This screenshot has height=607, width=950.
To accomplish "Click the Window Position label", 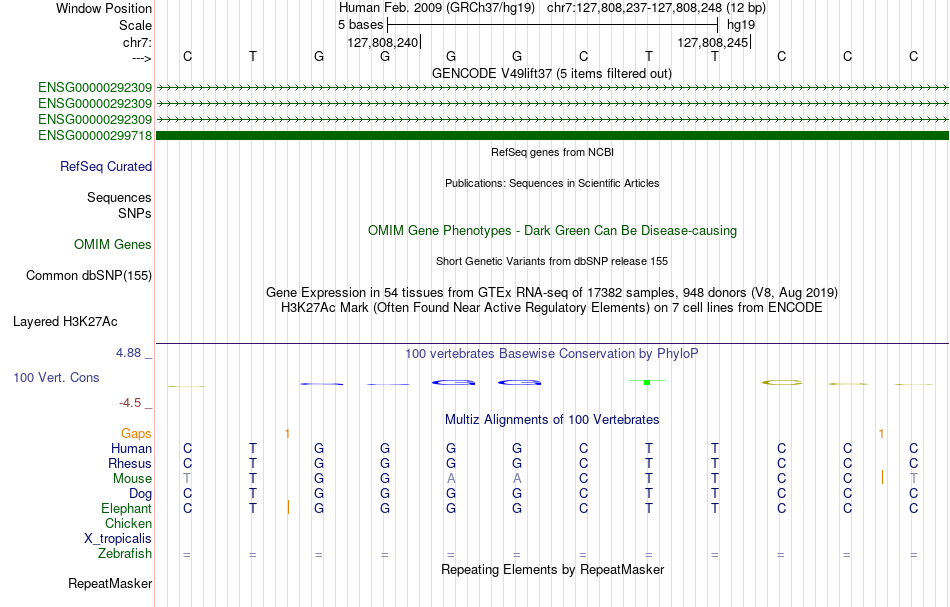I will click(x=104, y=8).
